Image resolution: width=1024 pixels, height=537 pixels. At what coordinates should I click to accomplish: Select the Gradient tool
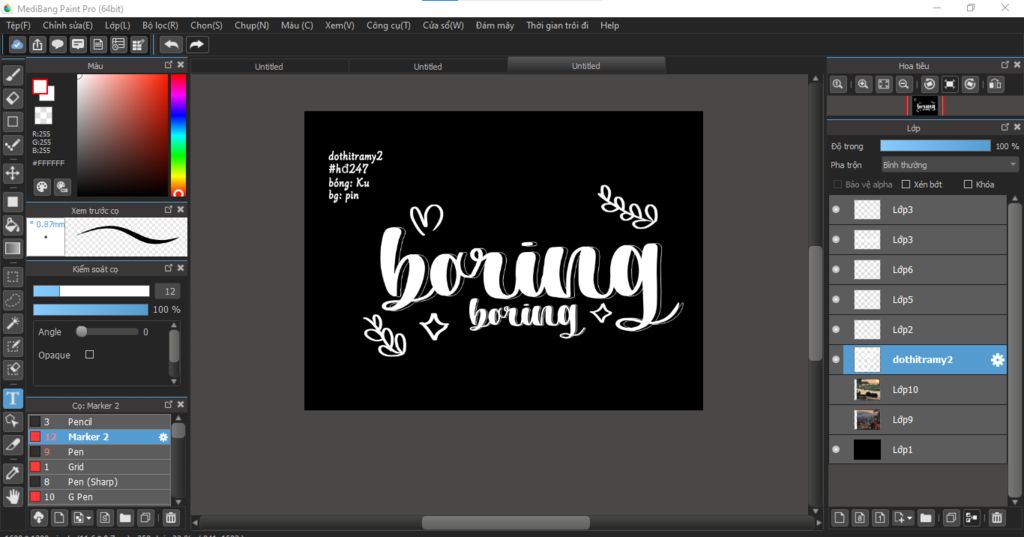click(x=12, y=248)
